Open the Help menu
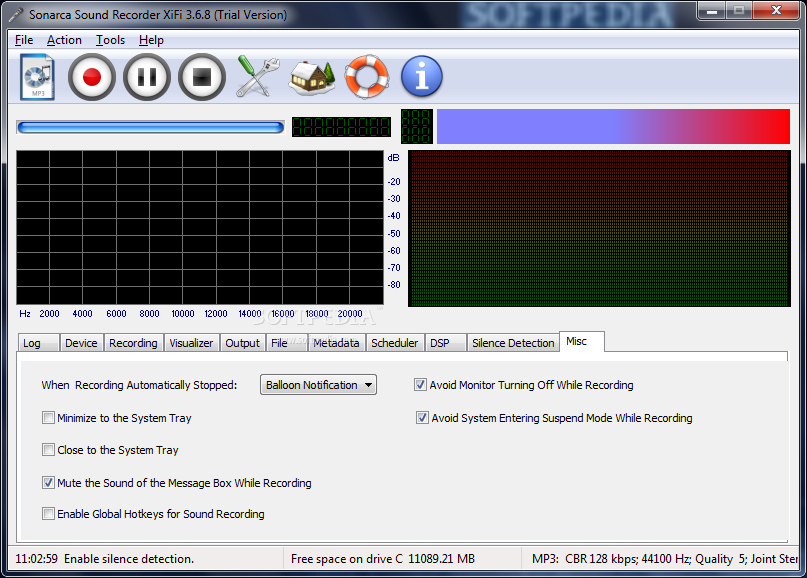 tap(151, 40)
